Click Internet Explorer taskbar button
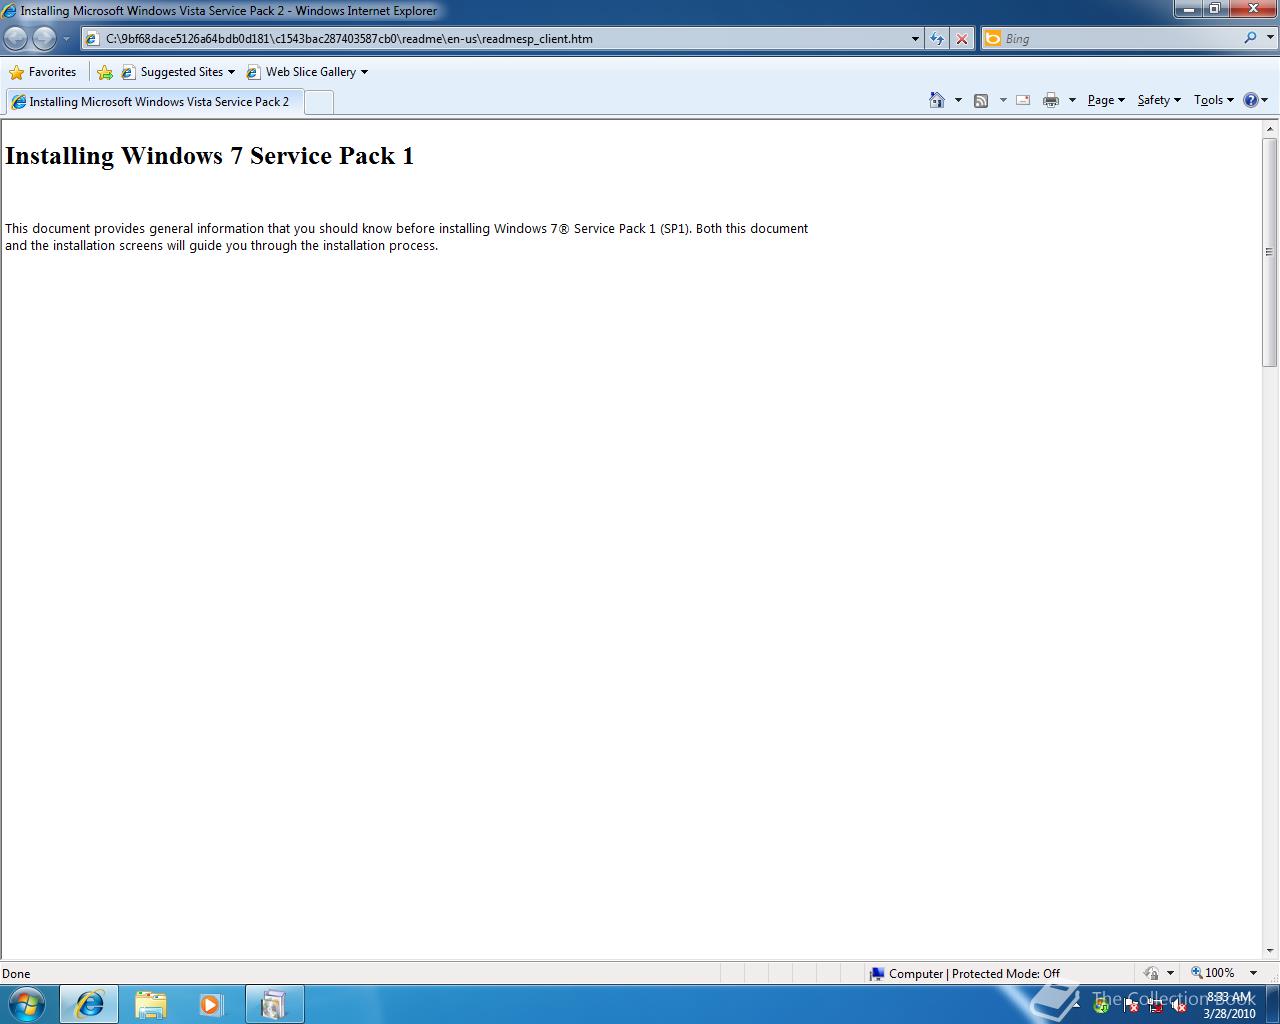This screenshot has height=1024, width=1280. pos(89,1004)
